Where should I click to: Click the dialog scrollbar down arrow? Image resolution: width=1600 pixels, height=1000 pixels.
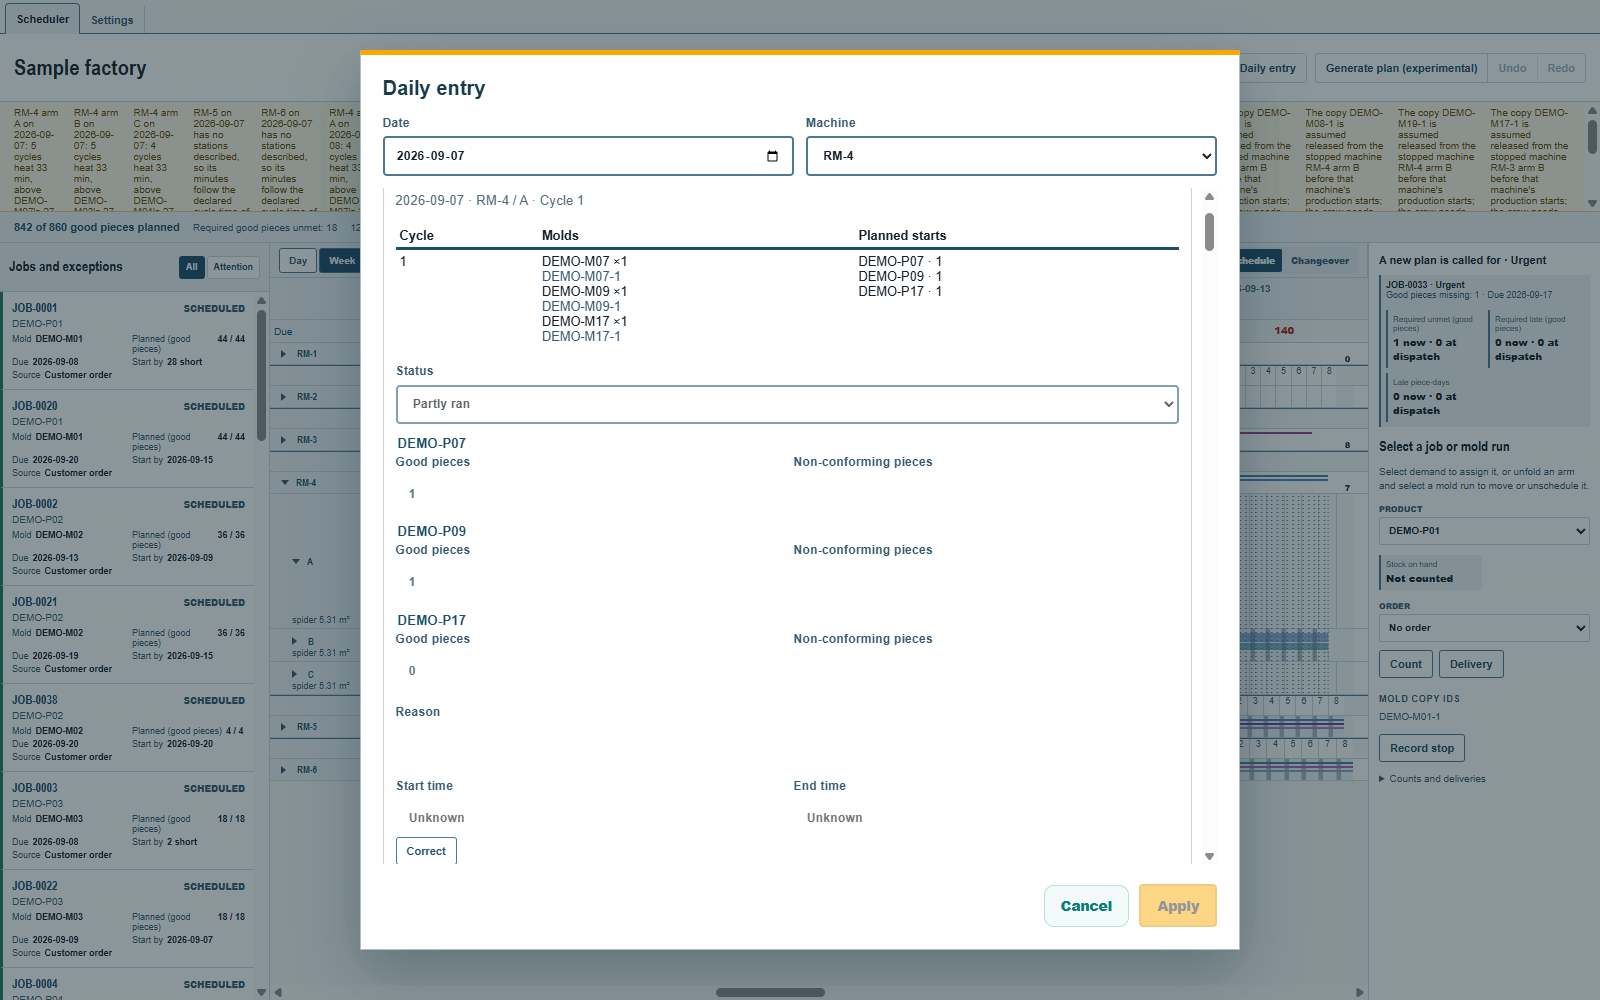point(1209,856)
